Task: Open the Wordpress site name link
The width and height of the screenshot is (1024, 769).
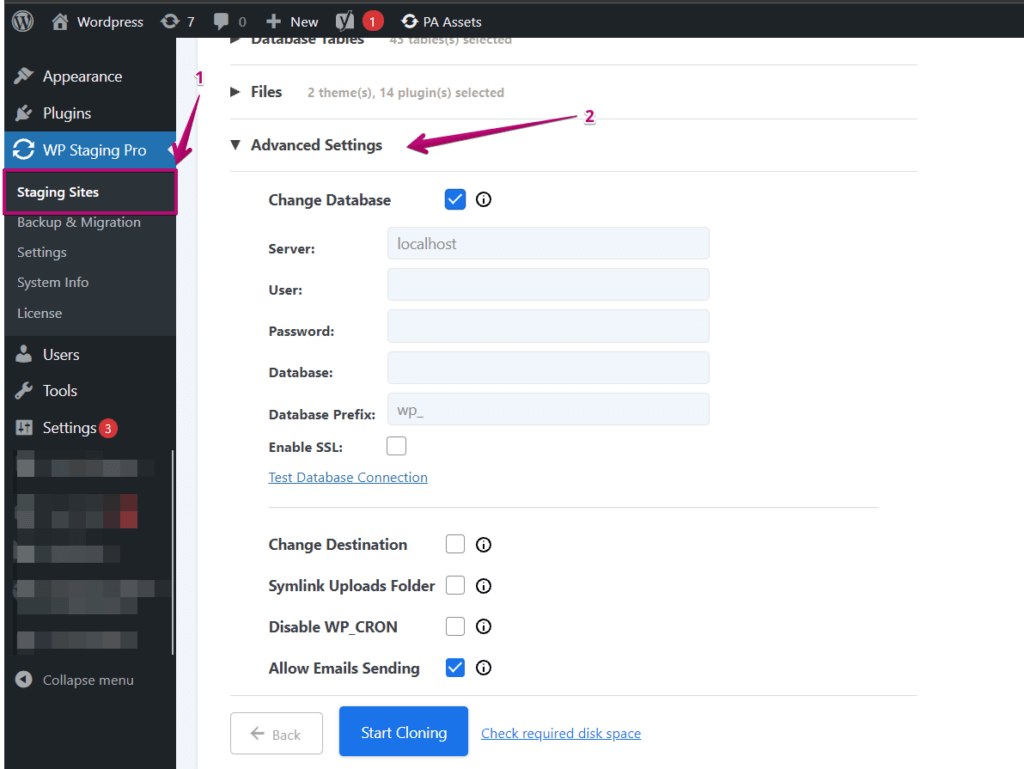Action: click(110, 22)
